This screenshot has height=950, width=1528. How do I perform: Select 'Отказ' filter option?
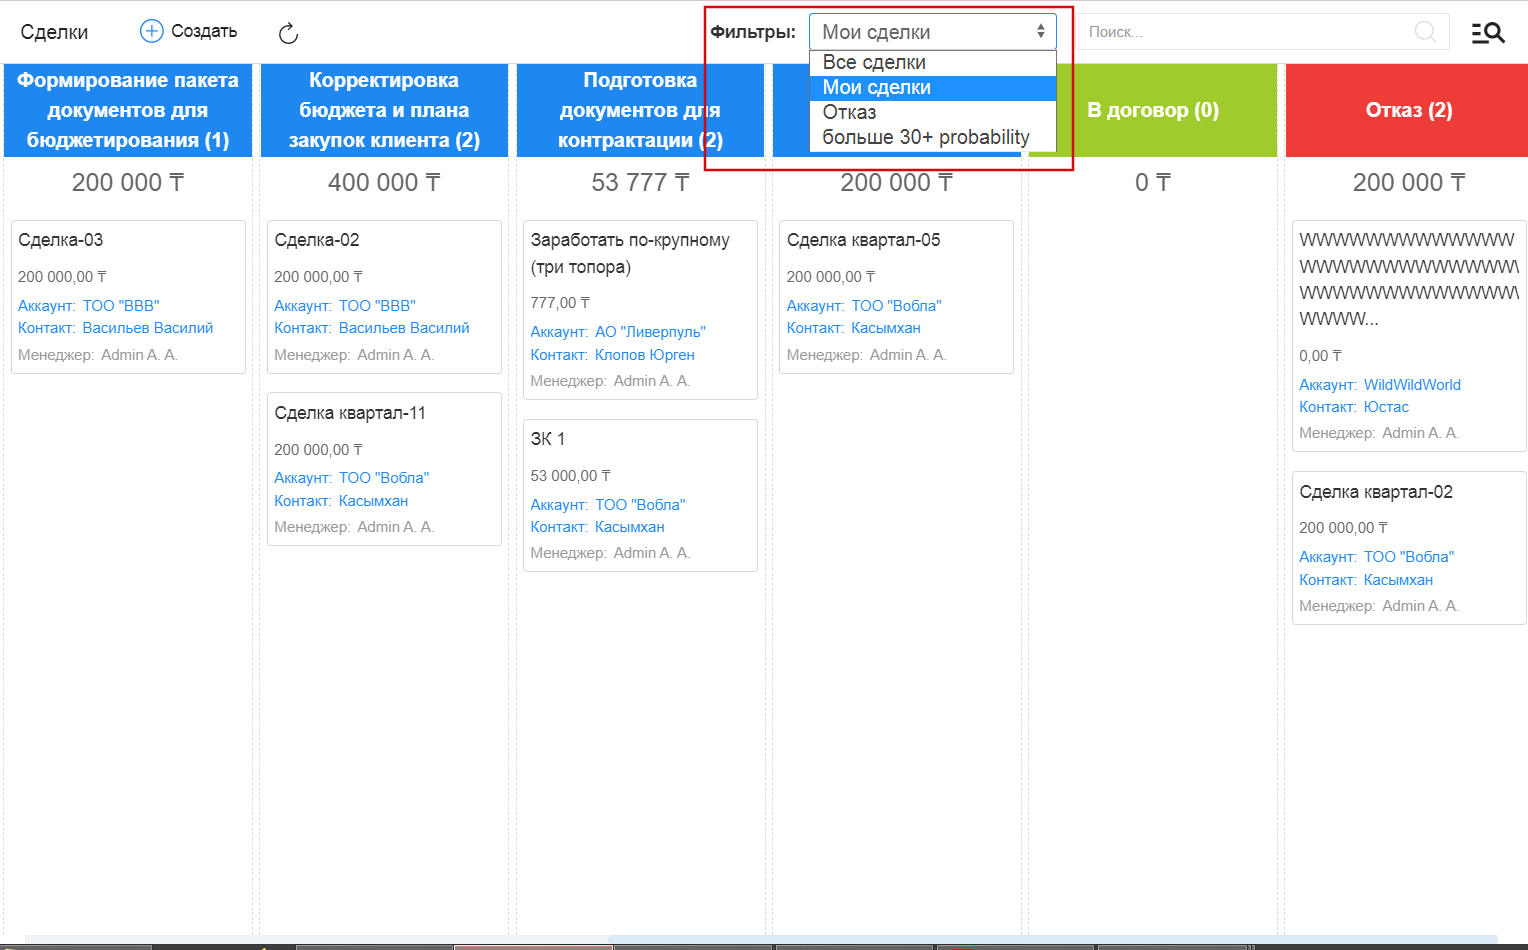[x=932, y=112]
